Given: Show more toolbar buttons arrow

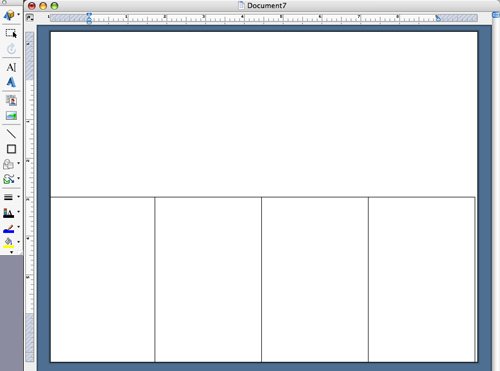Looking at the screenshot, I should [12, 252].
